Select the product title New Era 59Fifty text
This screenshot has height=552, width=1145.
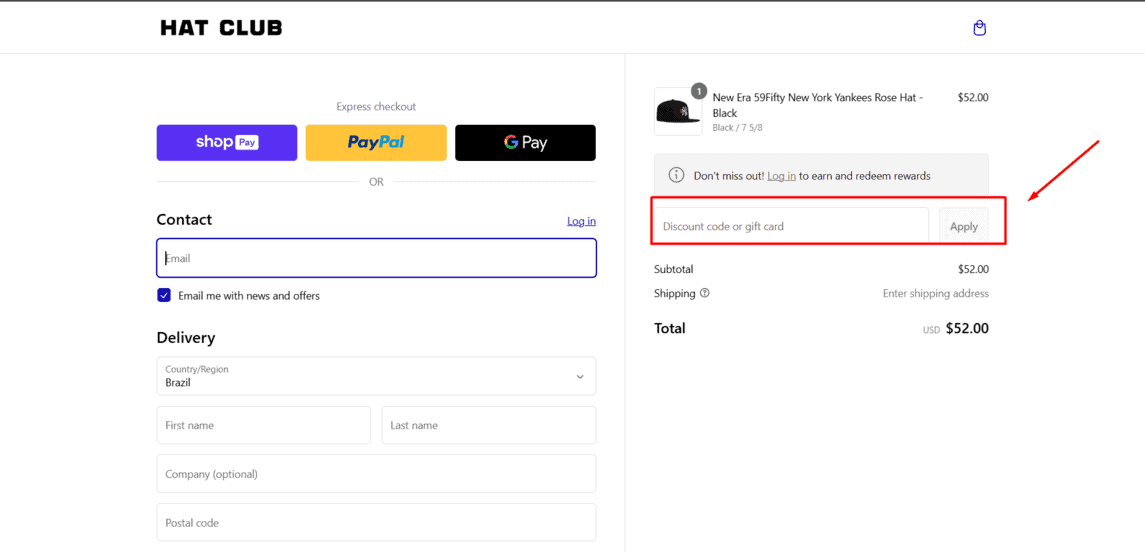point(818,105)
